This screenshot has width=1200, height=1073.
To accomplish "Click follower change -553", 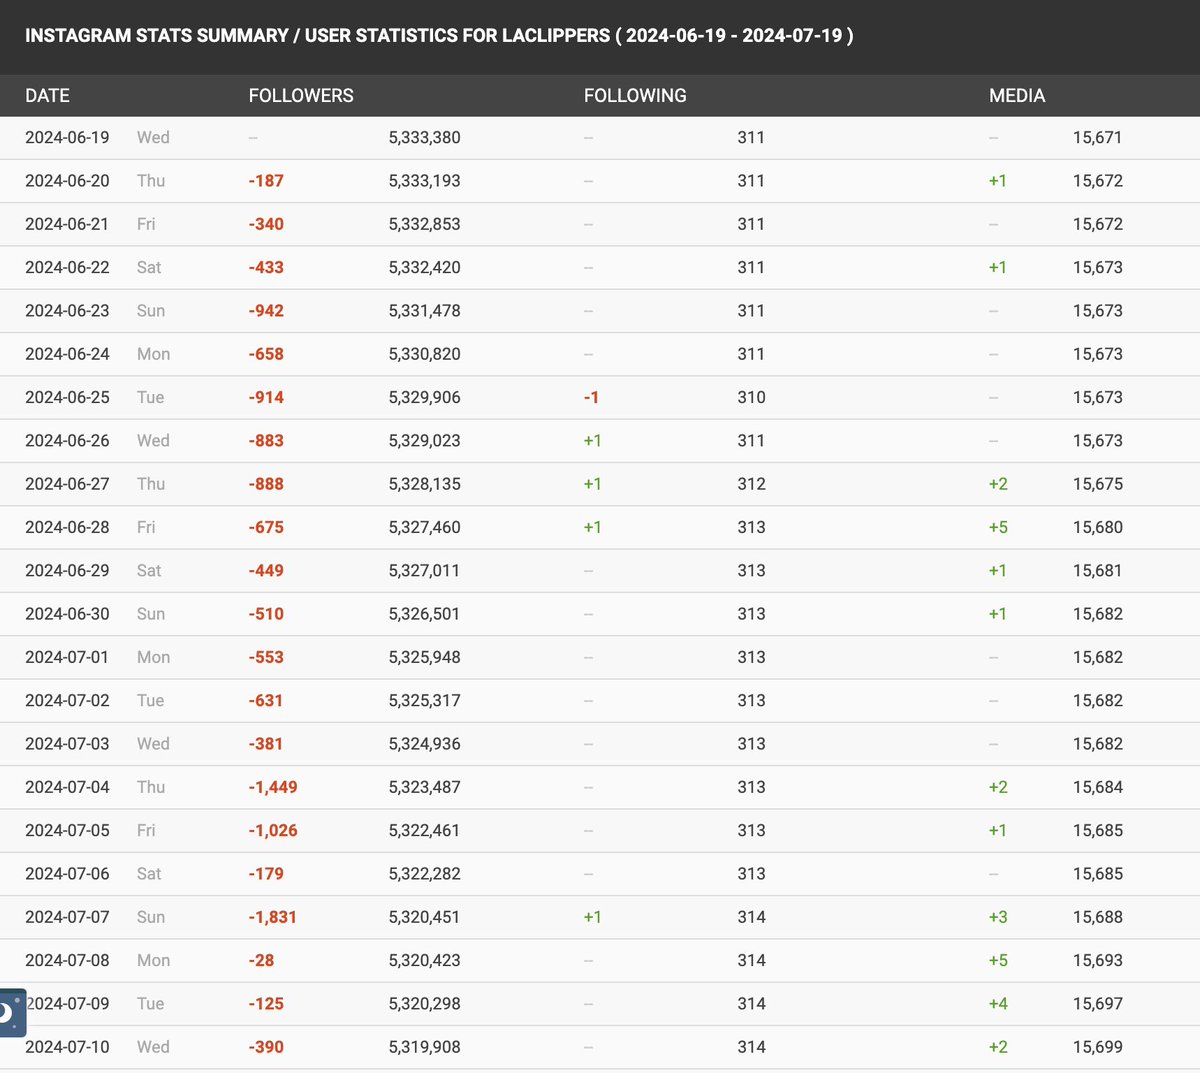I will coord(266,657).
